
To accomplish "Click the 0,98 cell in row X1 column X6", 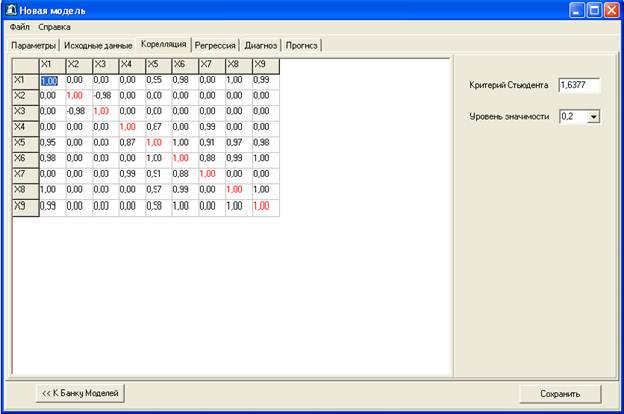I will click(x=185, y=82).
